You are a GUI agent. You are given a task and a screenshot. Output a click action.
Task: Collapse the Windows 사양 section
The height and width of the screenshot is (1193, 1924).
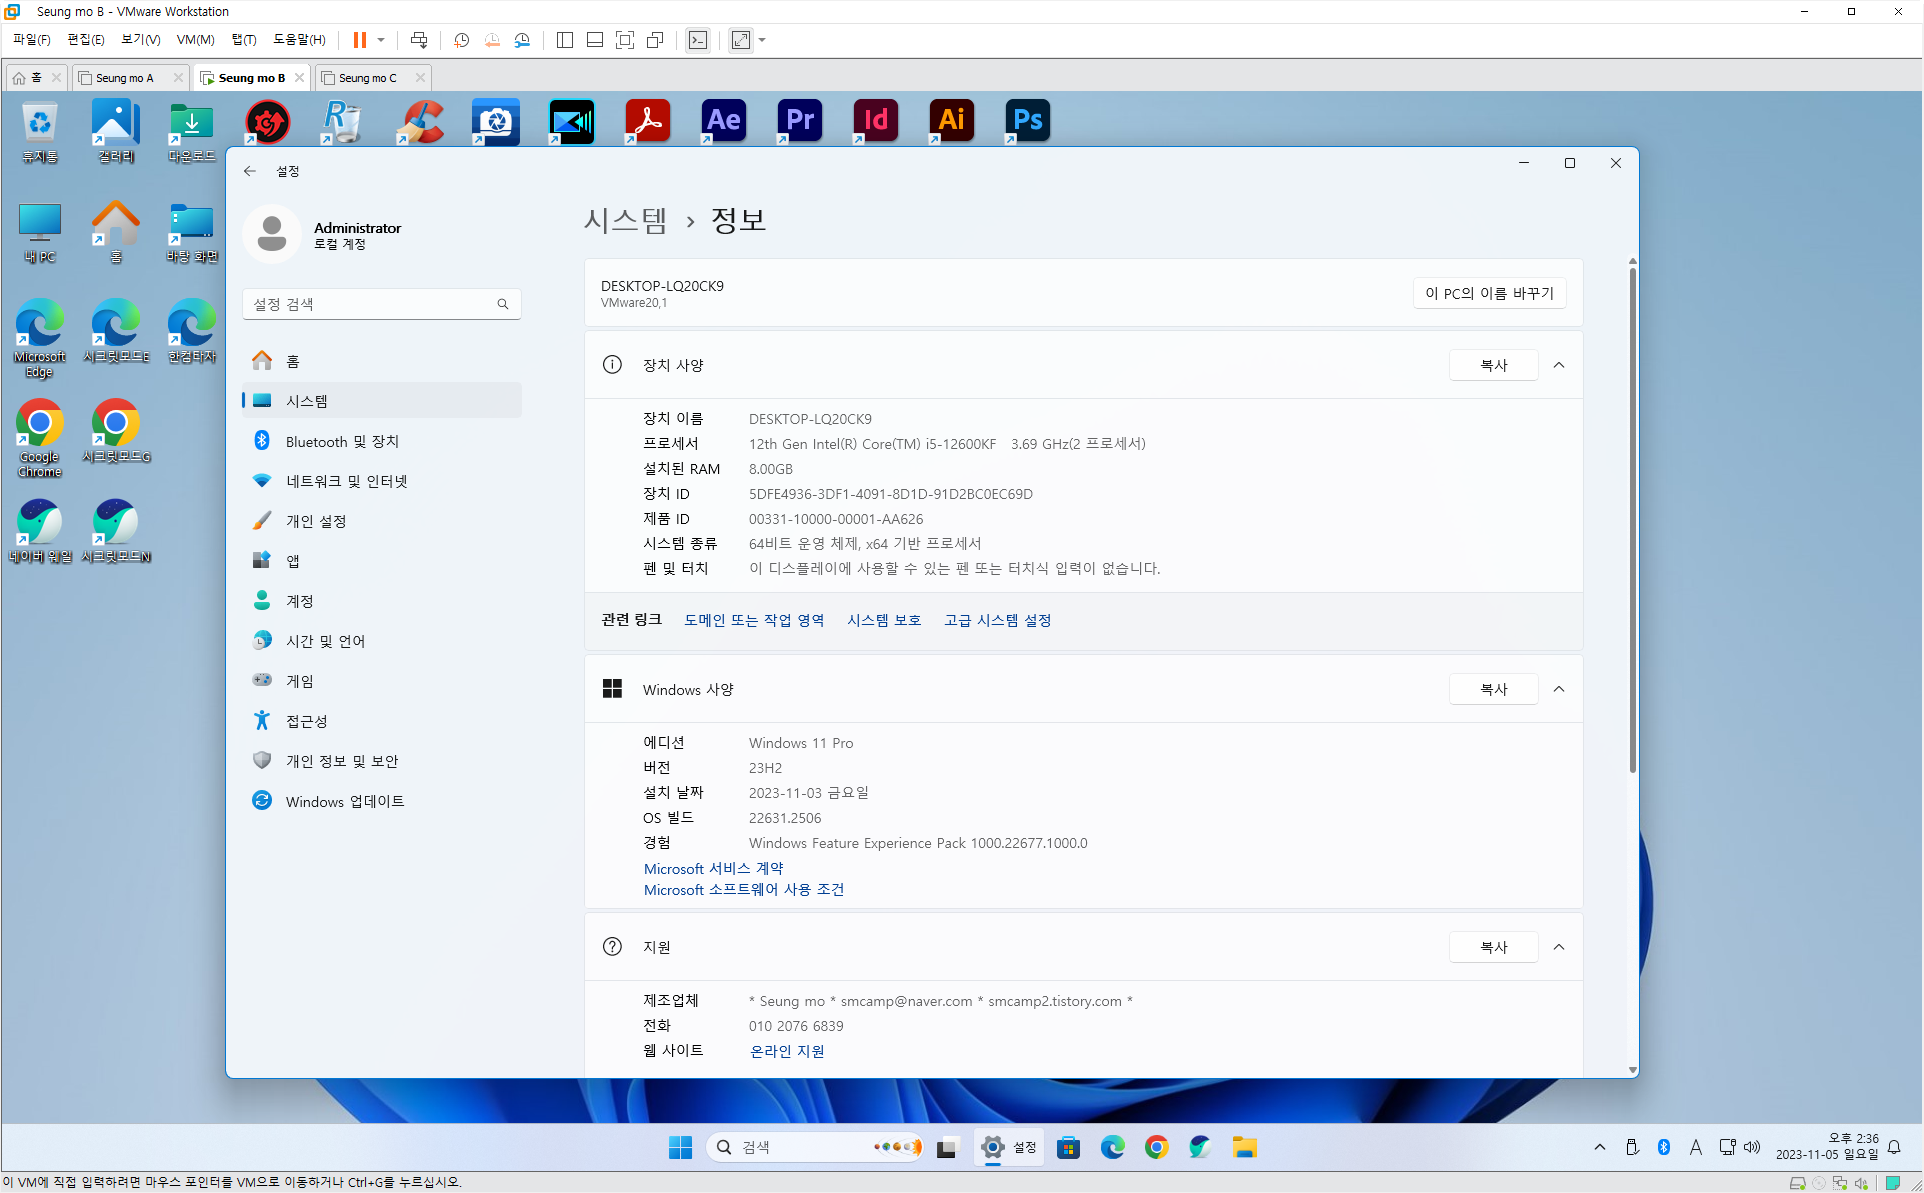[x=1559, y=689]
